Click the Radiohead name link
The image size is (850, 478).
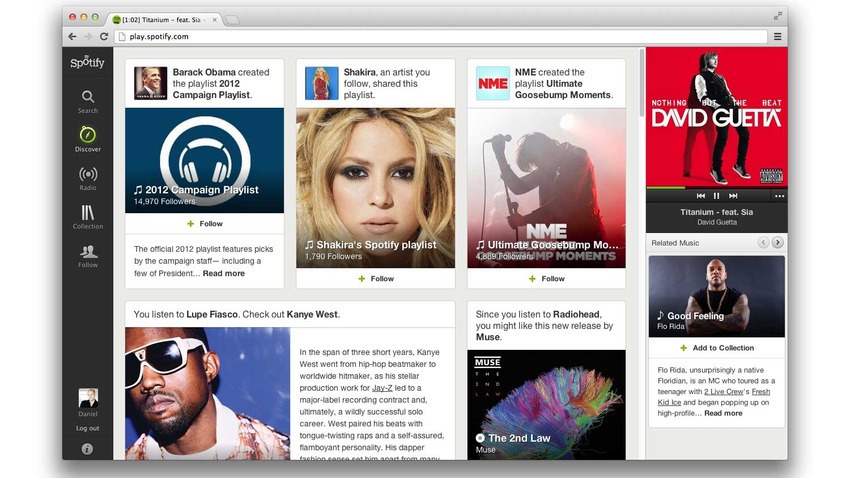pyautogui.click(x=576, y=314)
